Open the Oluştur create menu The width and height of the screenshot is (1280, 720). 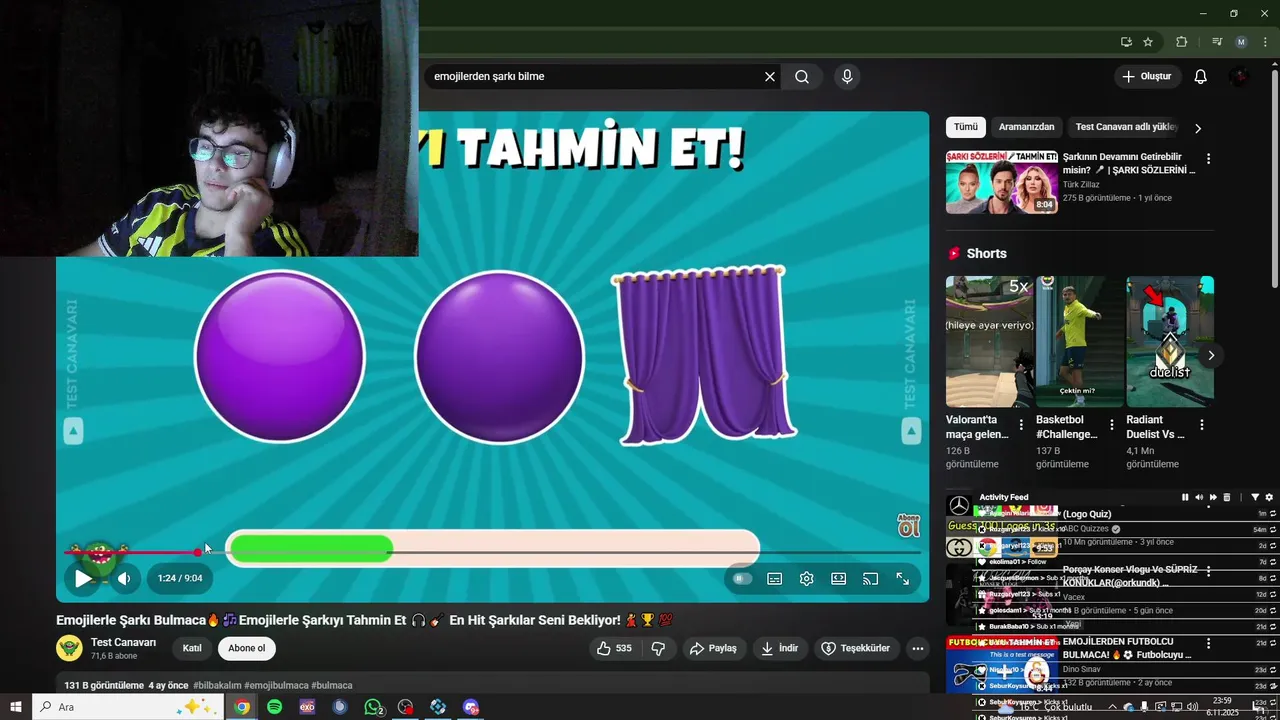tap(1146, 76)
